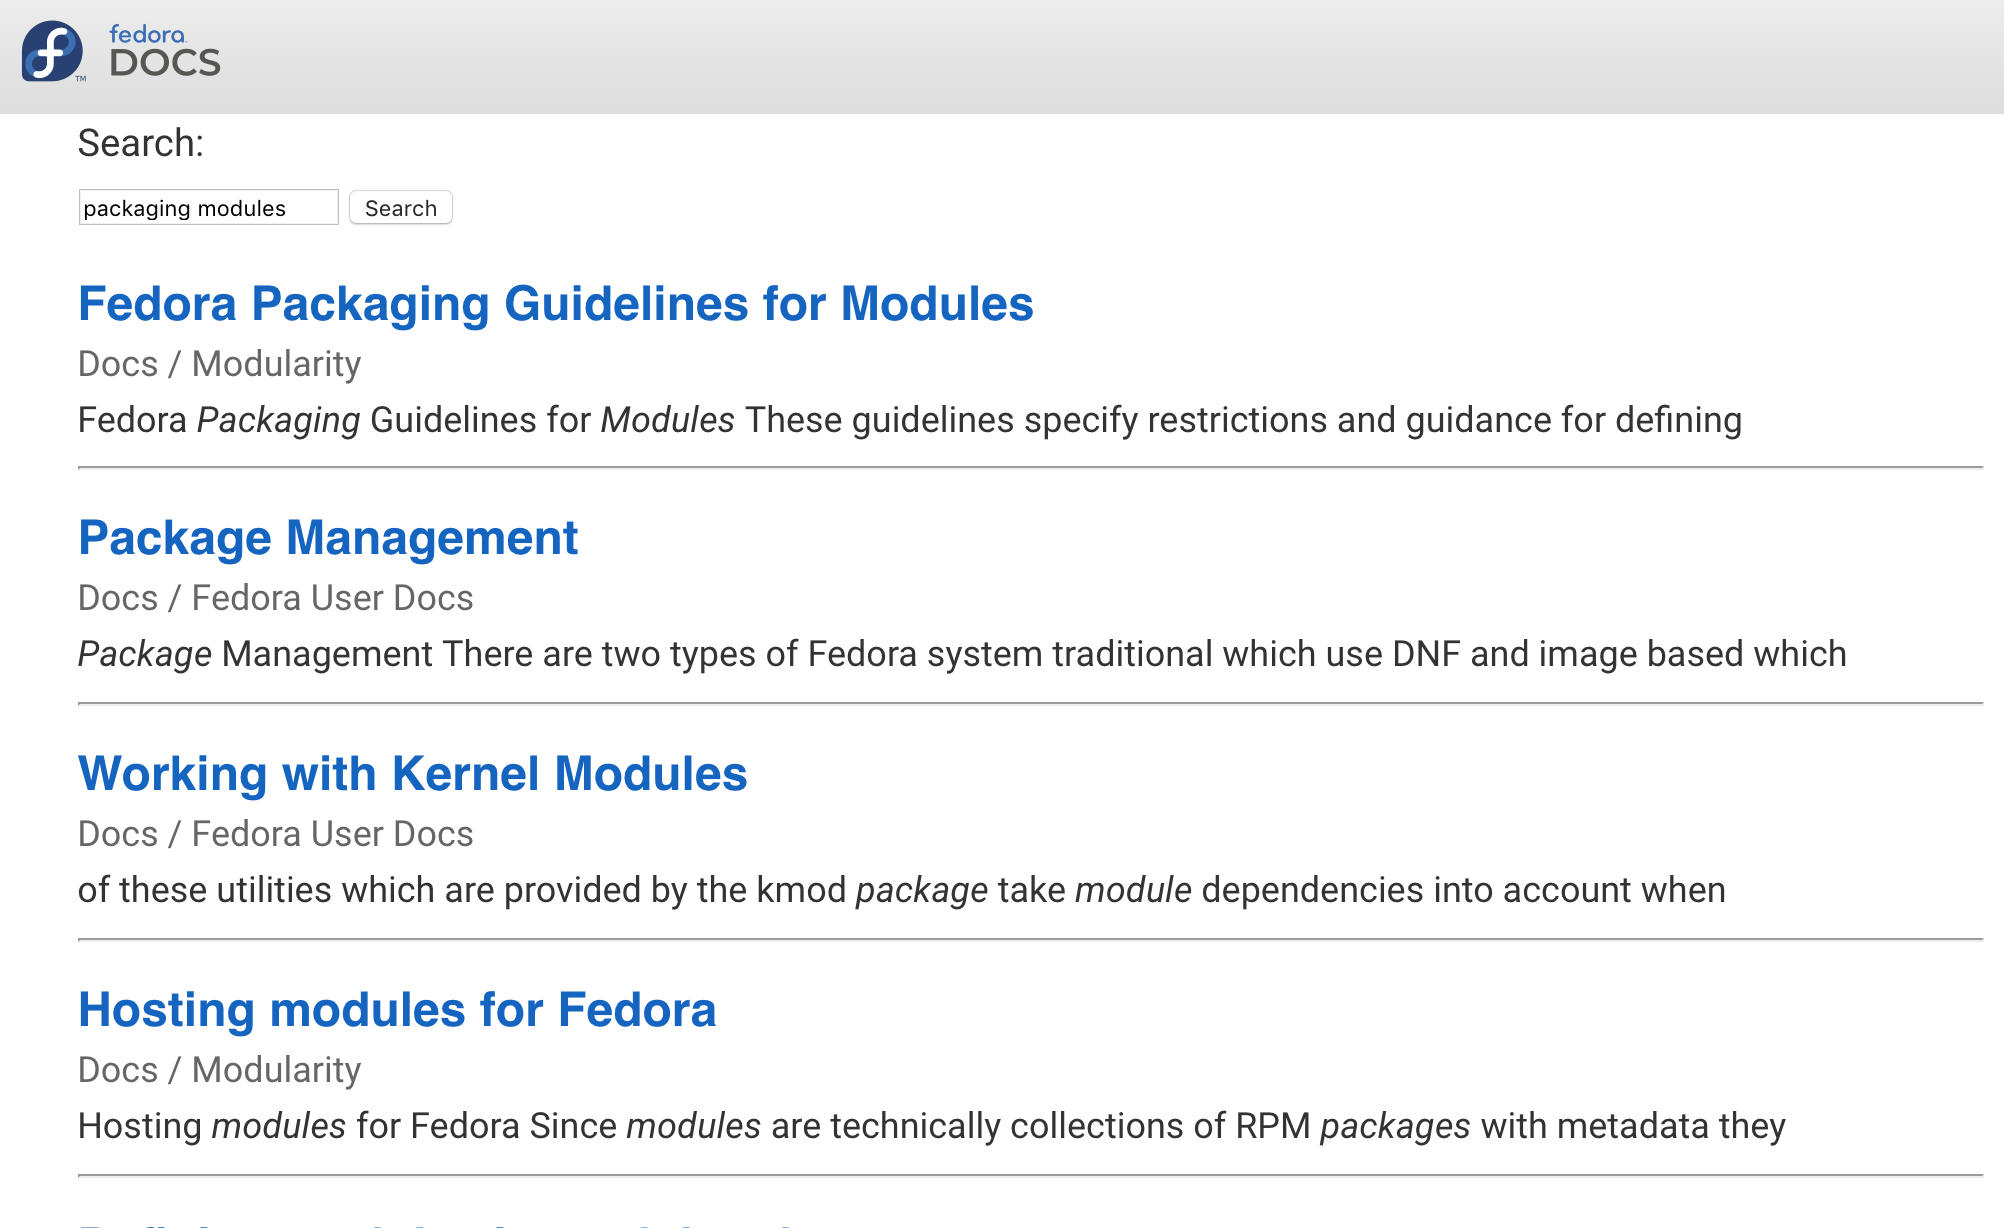This screenshot has width=2004, height=1228.
Task: Click the 'Search:' label text
Action: (141, 143)
